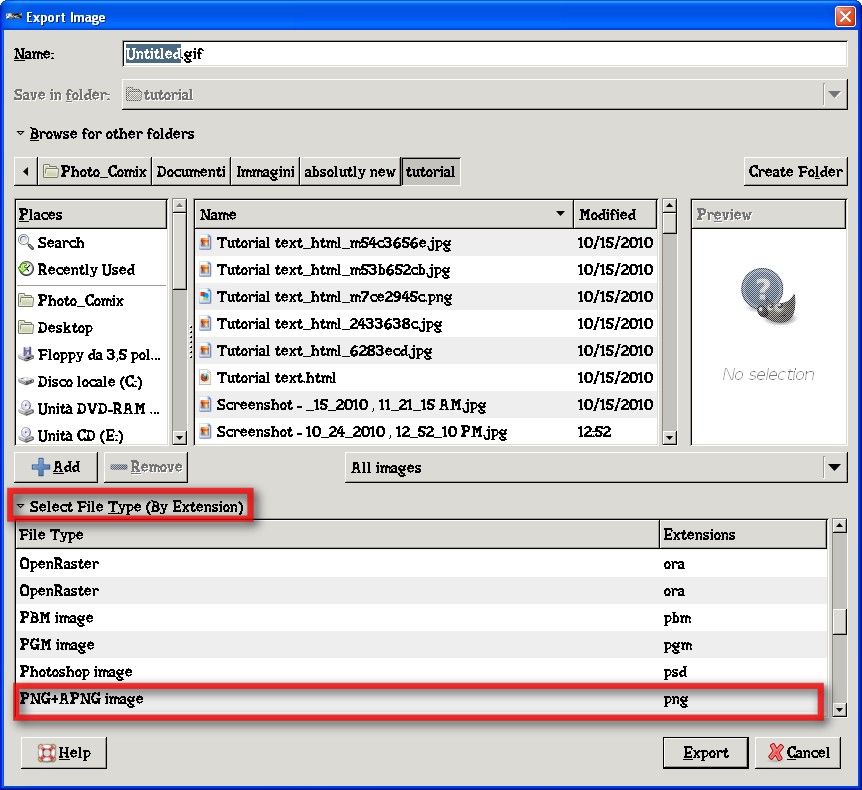
Task: Click the icon of Tutorial text_html_2433638c.jpg
Action: click(205, 323)
